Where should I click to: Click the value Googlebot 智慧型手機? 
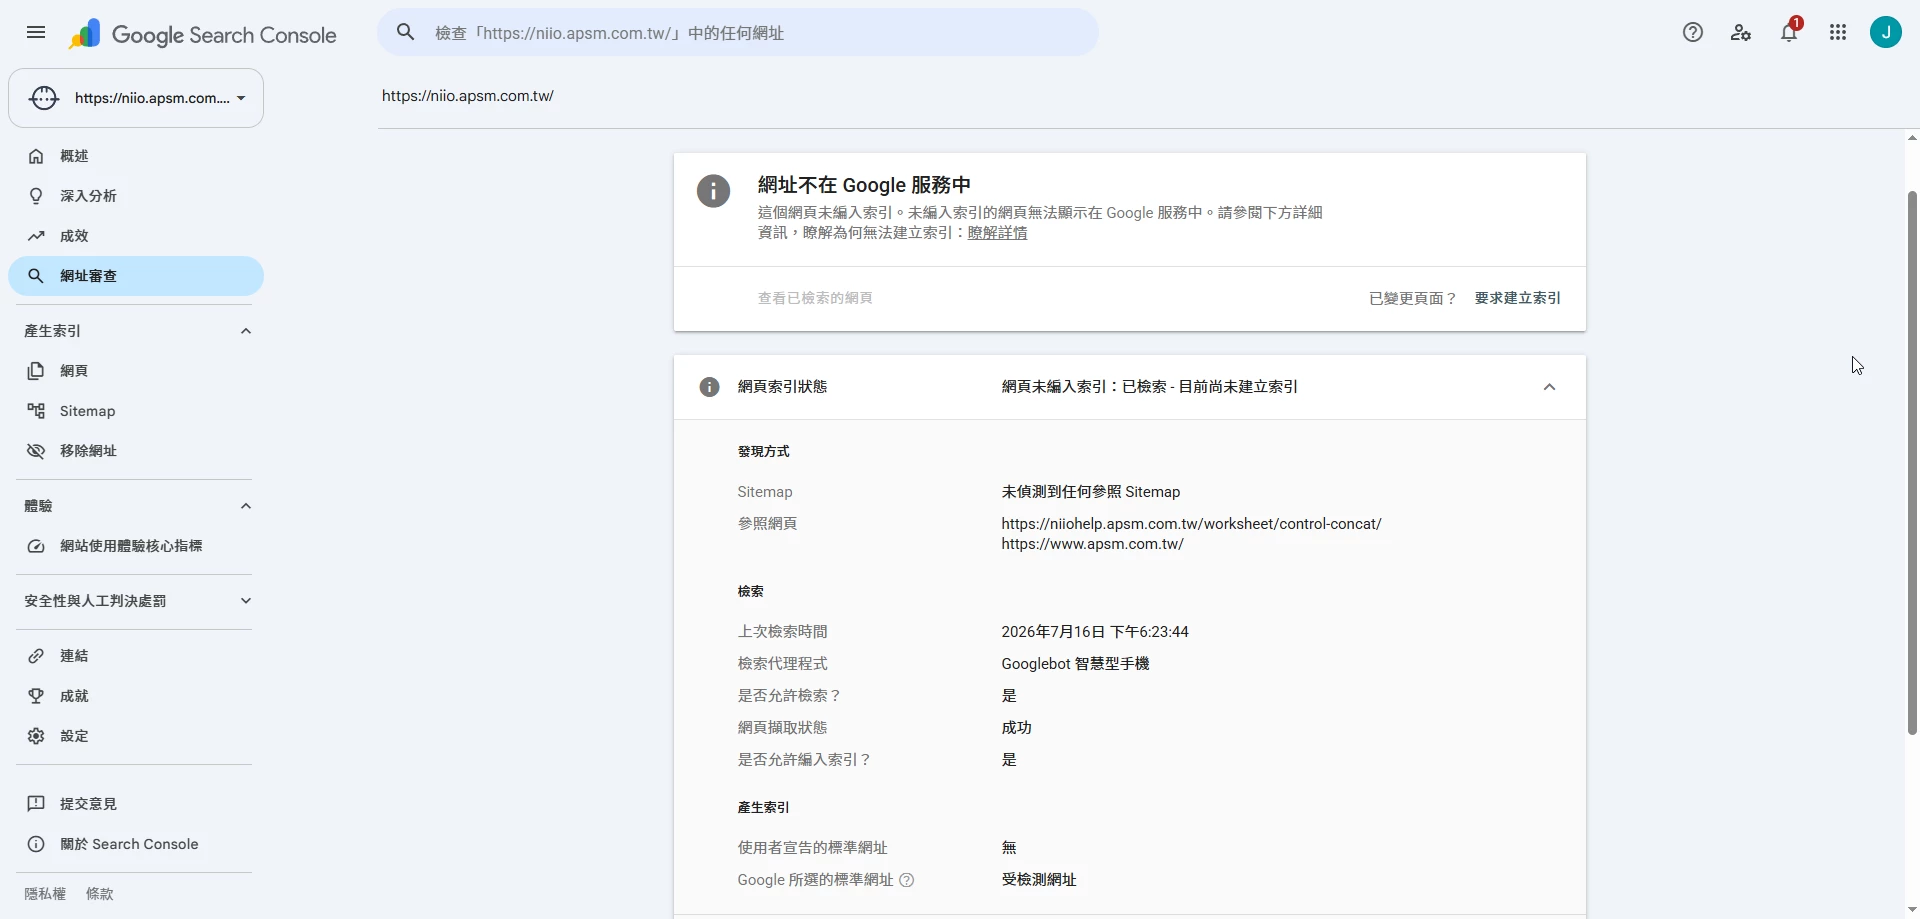tap(1075, 664)
